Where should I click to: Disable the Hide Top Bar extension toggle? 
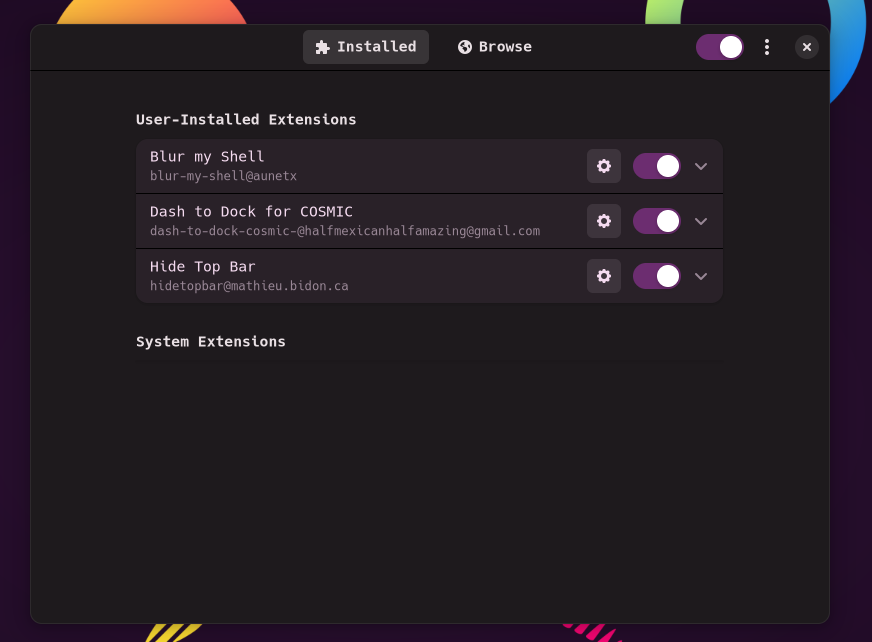(x=657, y=276)
